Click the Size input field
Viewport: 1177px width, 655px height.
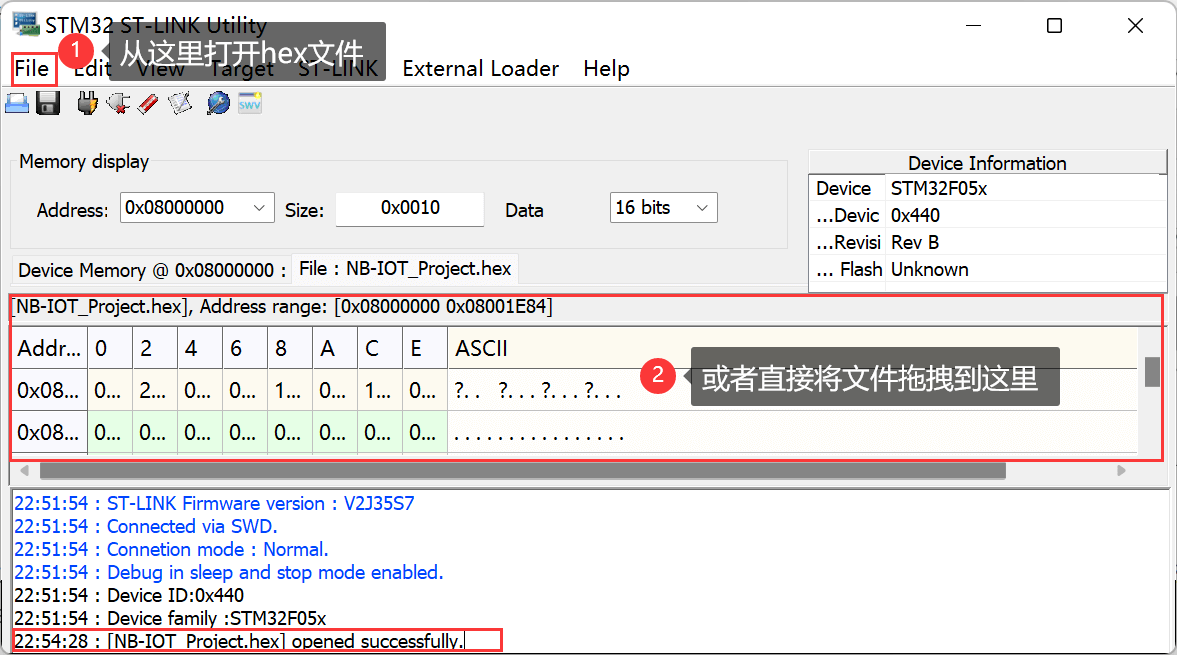[x=409, y=208]
